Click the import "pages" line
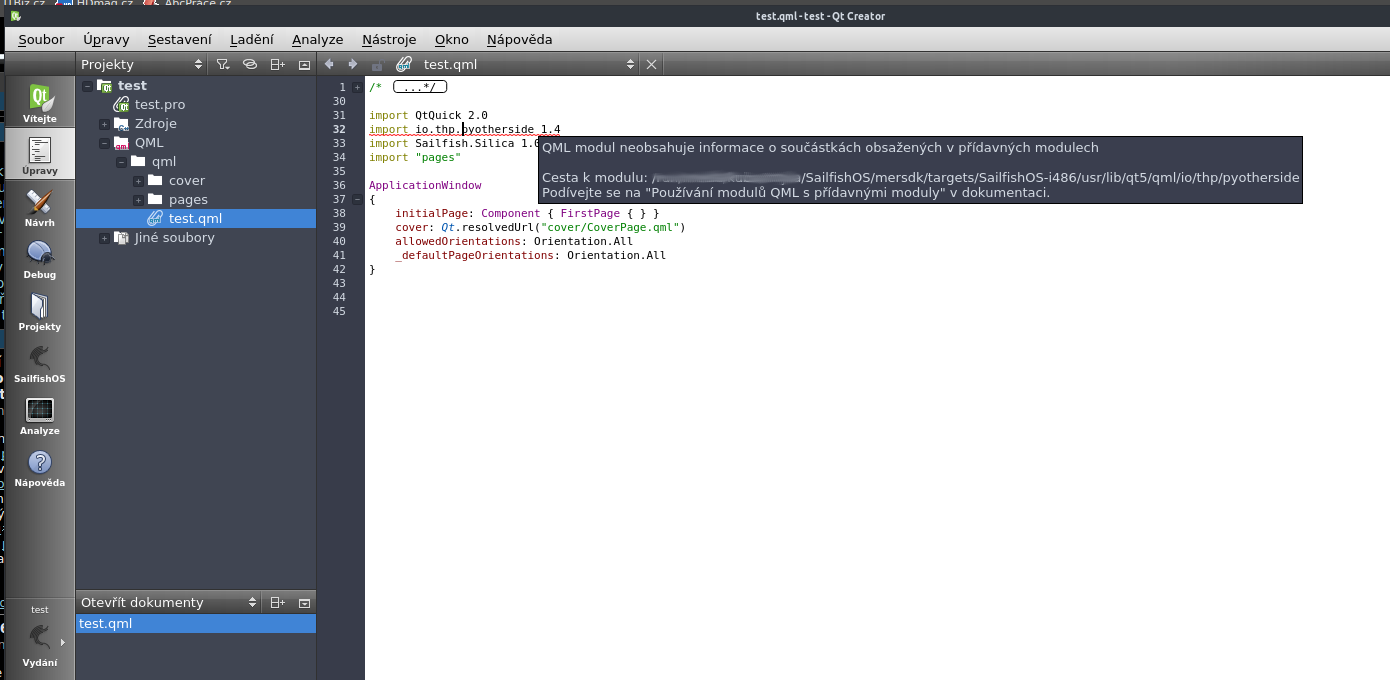 415,158
